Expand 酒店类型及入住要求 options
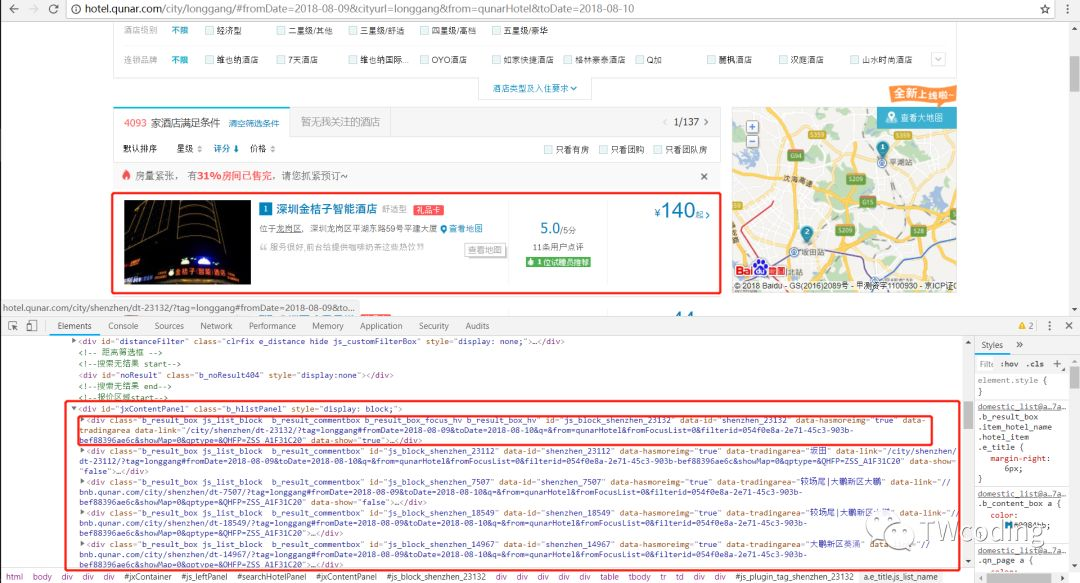Viewport: 1080px width, 583px height. pos(534,88)
